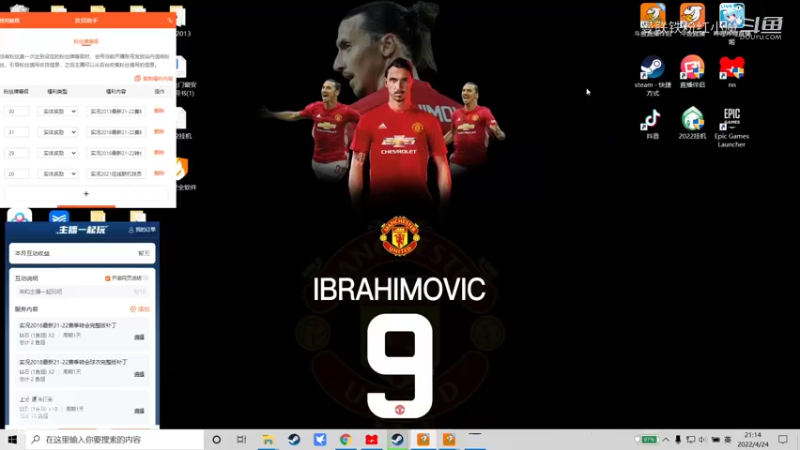Open the volume icon in the system tray
Image resolution: width=800 pixels, height=450 pixels.
(703, 439)
